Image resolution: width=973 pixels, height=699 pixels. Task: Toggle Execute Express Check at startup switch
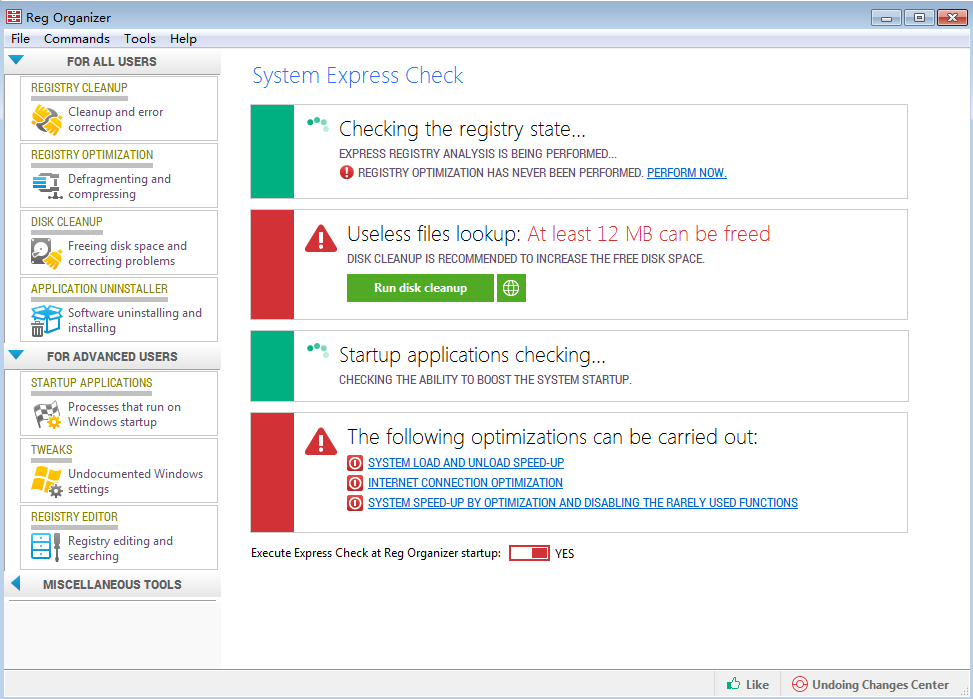(529, 553)
